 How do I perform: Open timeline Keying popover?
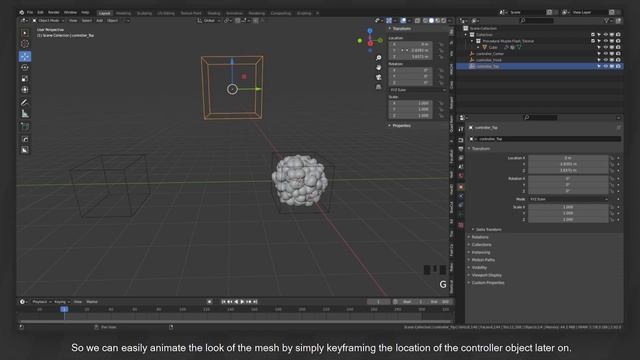[62, 302]
